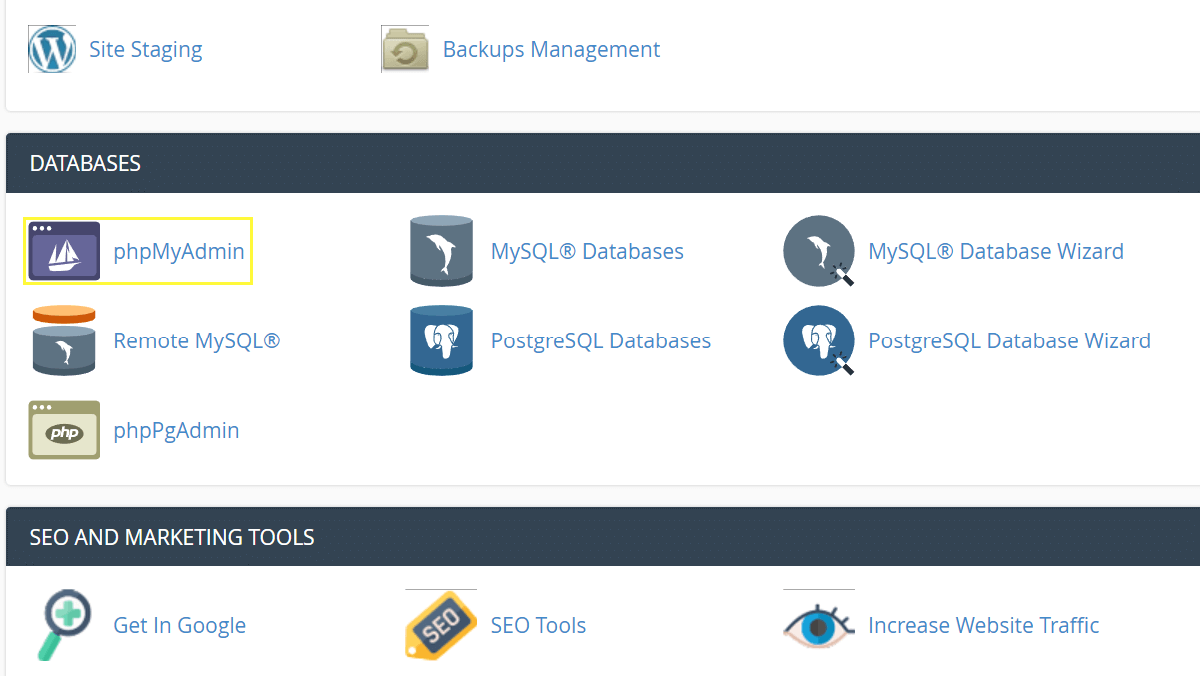Open the phpPgAdmin link
Viewport: 1200px width, 676px height.
[176, 430]
